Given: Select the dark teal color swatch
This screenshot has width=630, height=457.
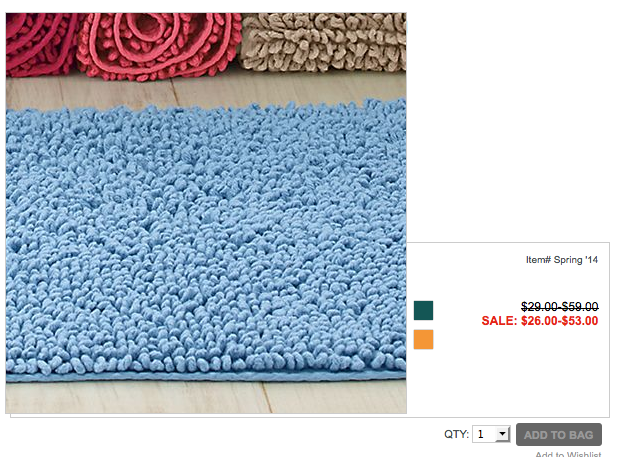Looking at the screenshot, I should coord(423,310).
